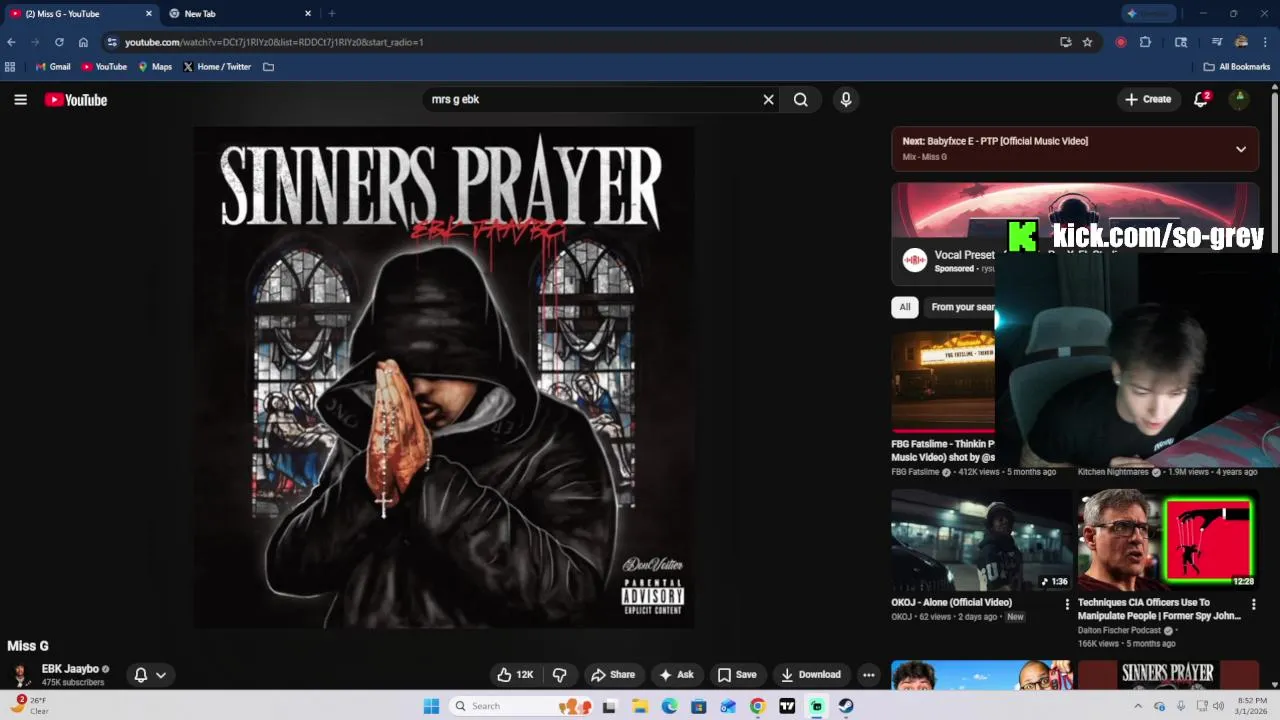
Task: Select the From your search chip
Action: [x=960, y=307]
